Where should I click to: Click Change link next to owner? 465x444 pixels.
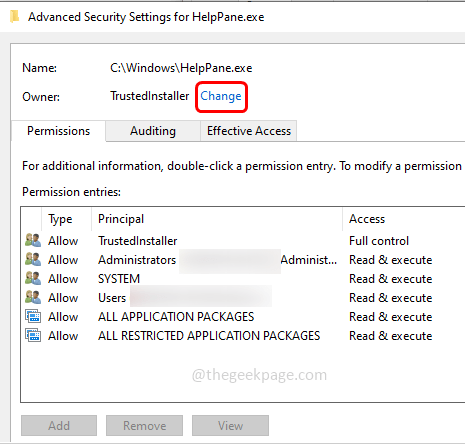click(221, 96)
